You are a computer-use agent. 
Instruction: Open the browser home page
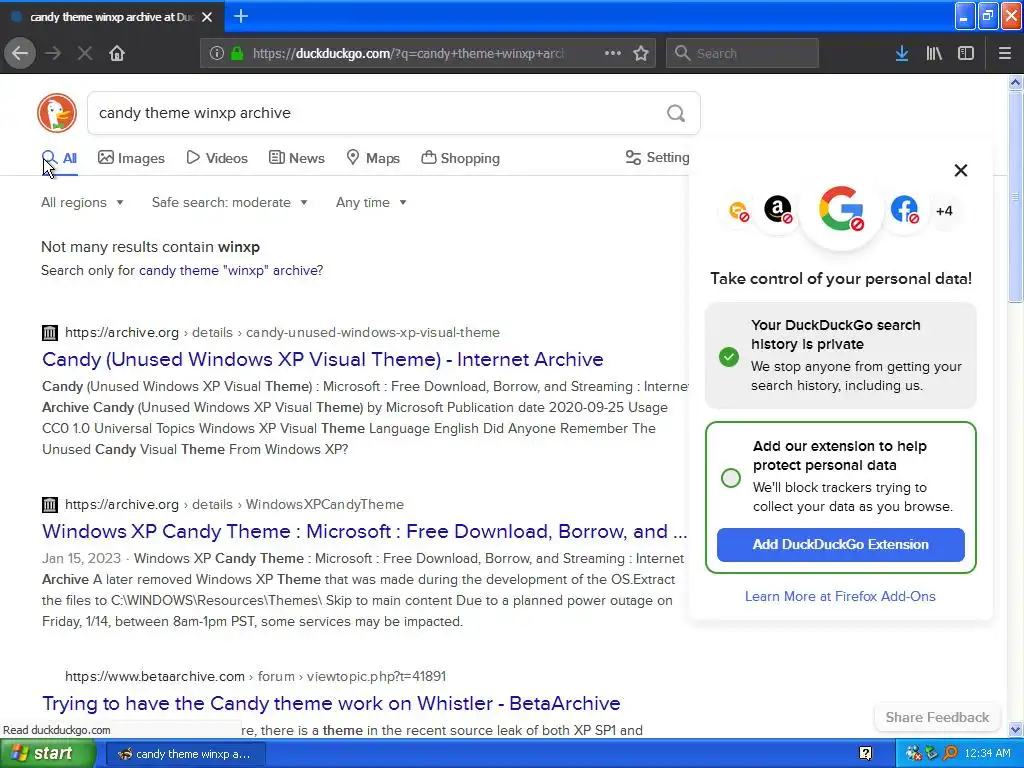tap(117, 54)
